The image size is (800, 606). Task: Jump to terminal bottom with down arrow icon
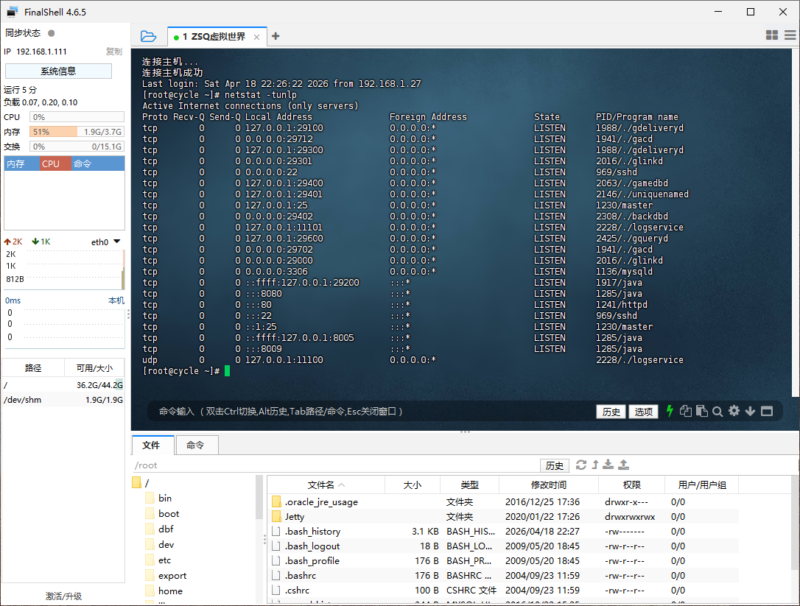pos(750,411)
